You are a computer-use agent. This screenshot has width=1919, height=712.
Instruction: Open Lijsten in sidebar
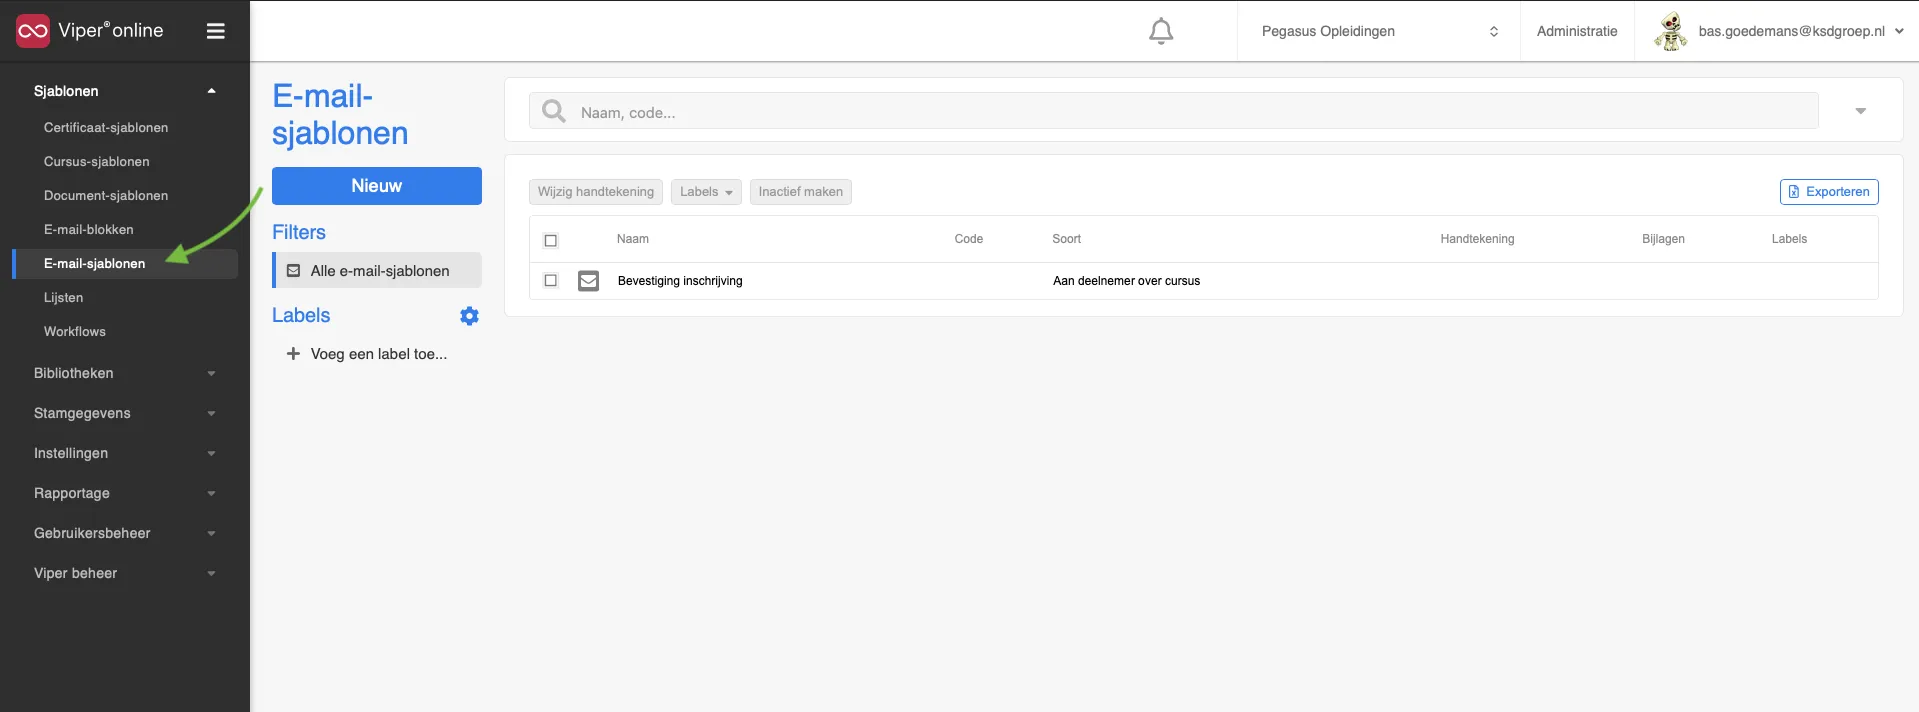pos(64,298)
